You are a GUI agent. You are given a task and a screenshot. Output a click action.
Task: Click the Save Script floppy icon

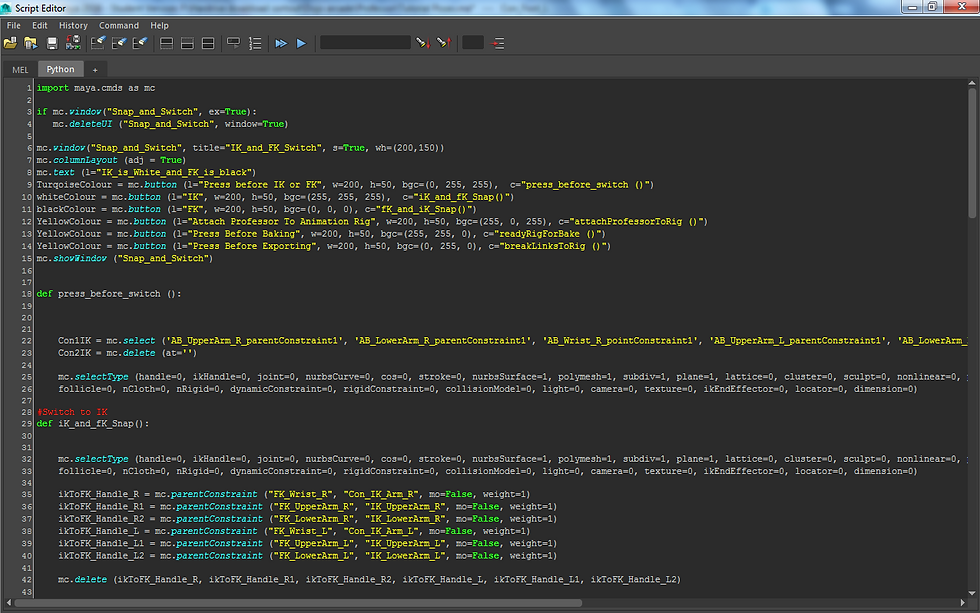click(52, 43)
